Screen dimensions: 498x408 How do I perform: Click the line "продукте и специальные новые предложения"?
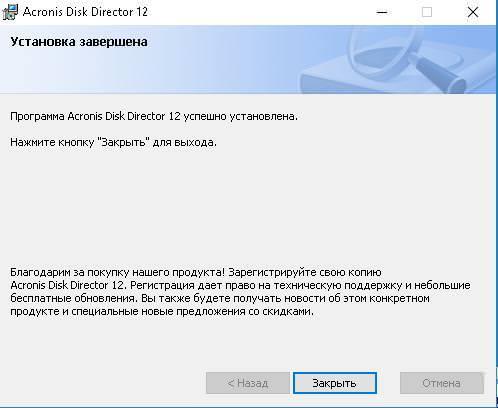[x=162, y=311]
